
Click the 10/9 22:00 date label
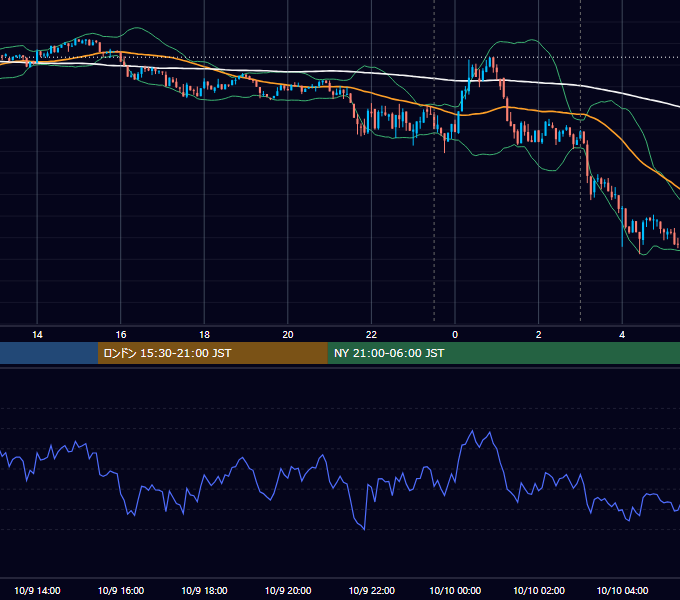tap(372, 590)
